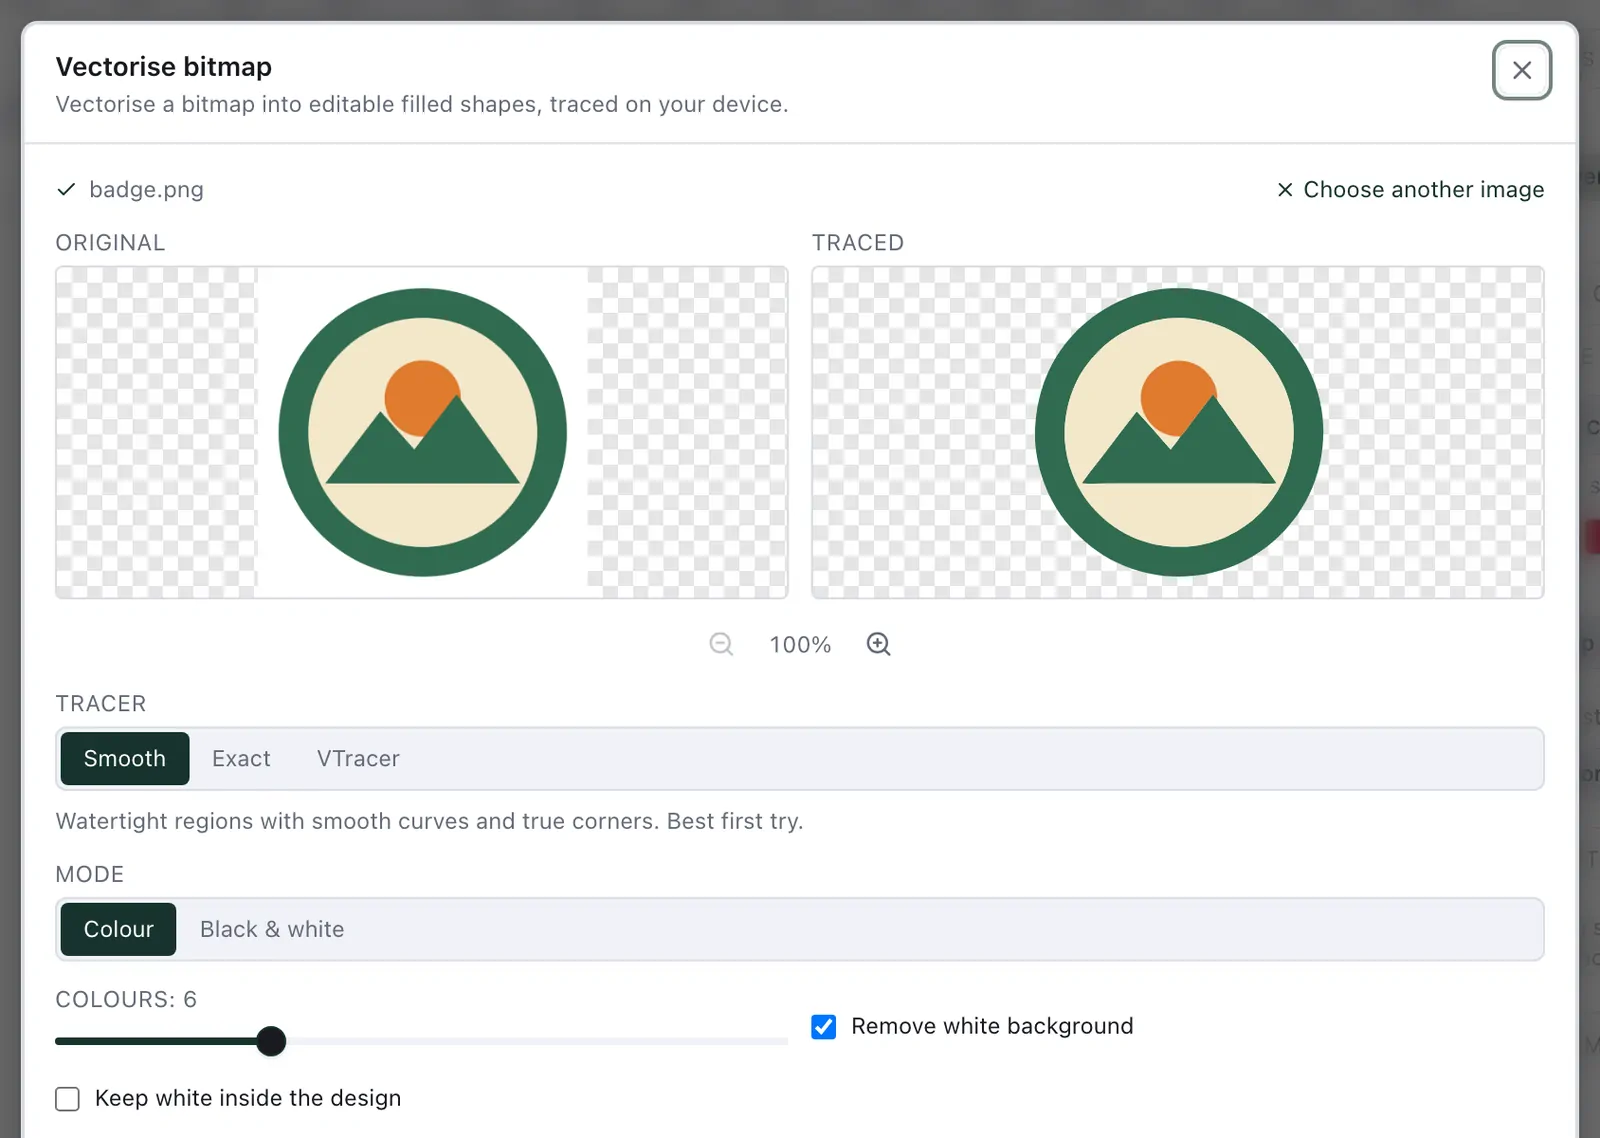Click the X icon beside Choose another image

[x=1285, y=189]
